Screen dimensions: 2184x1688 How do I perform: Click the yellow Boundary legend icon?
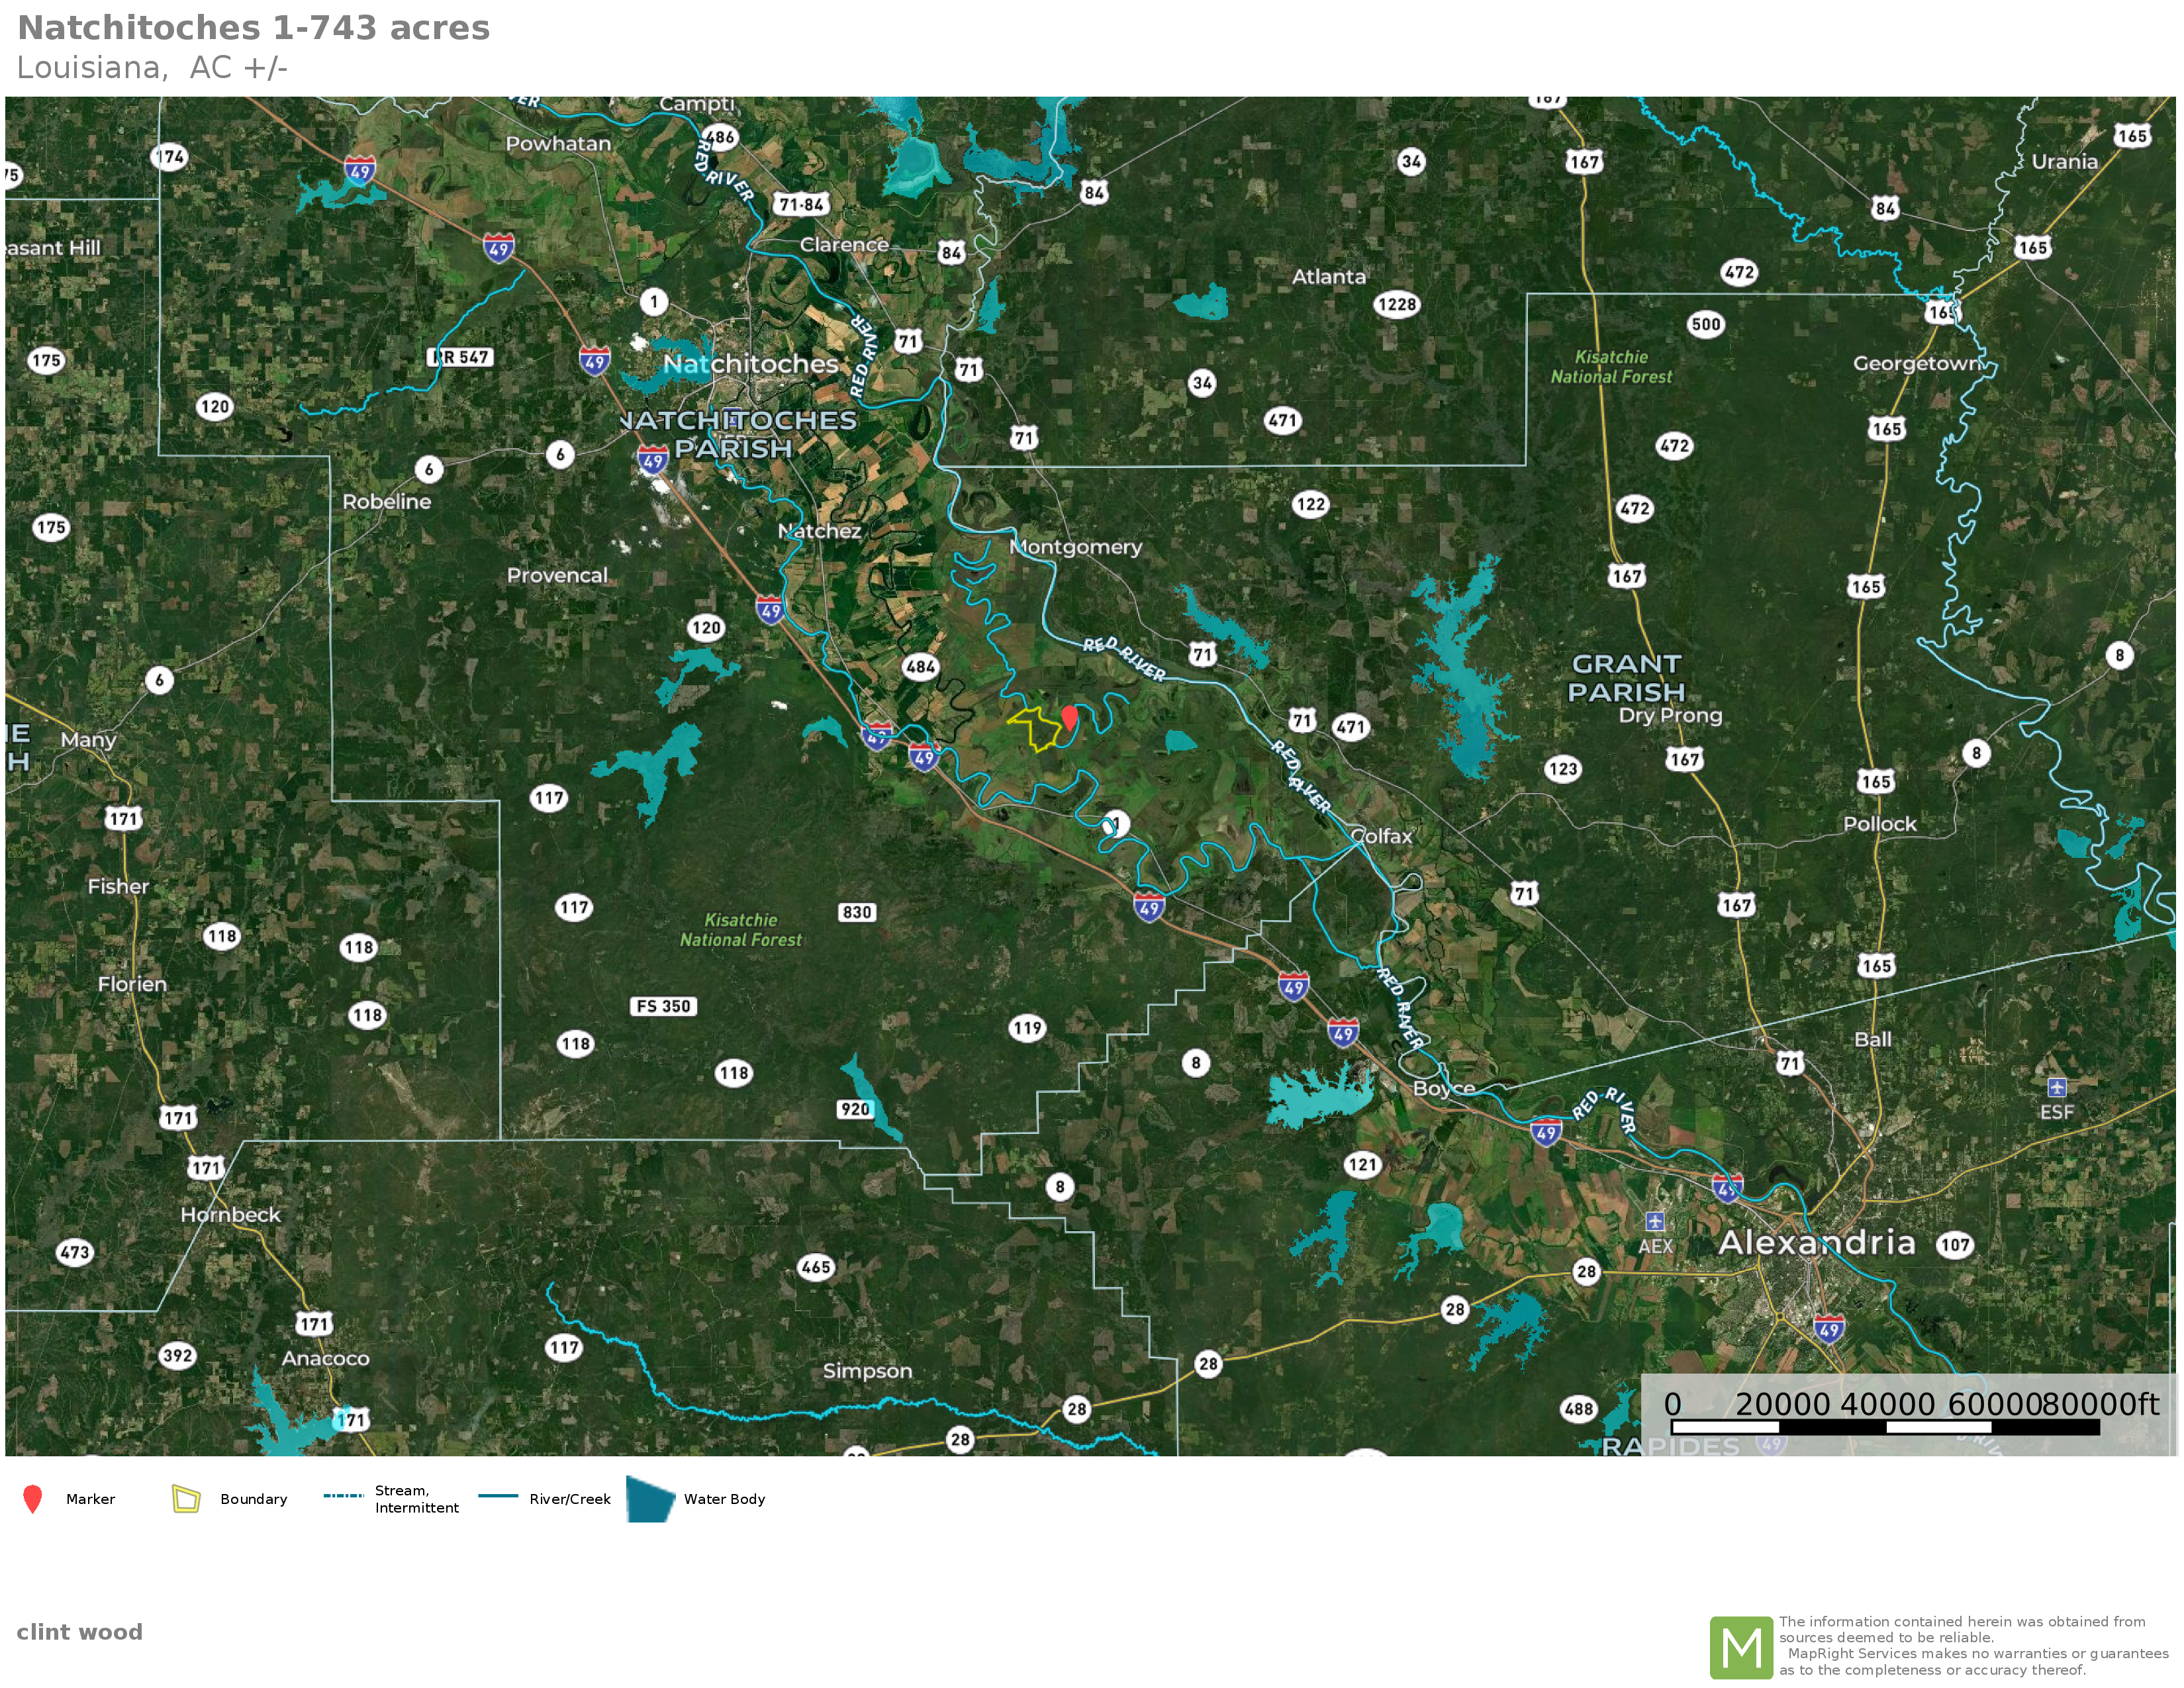(186, 1499)
